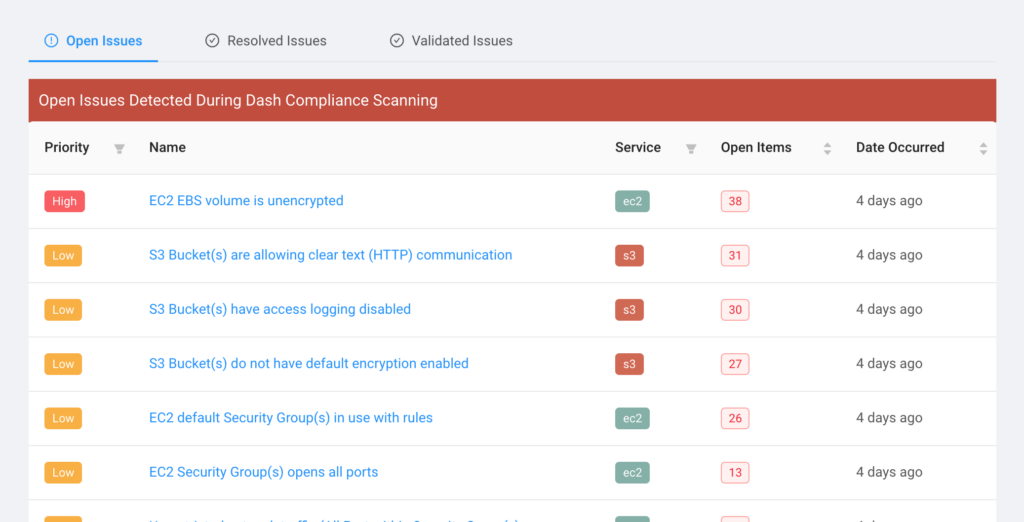Open "EC2 Security Group(s) opens all ports"
The height and width of the screenshot is (522, 1024).
(x=264, y=472)
